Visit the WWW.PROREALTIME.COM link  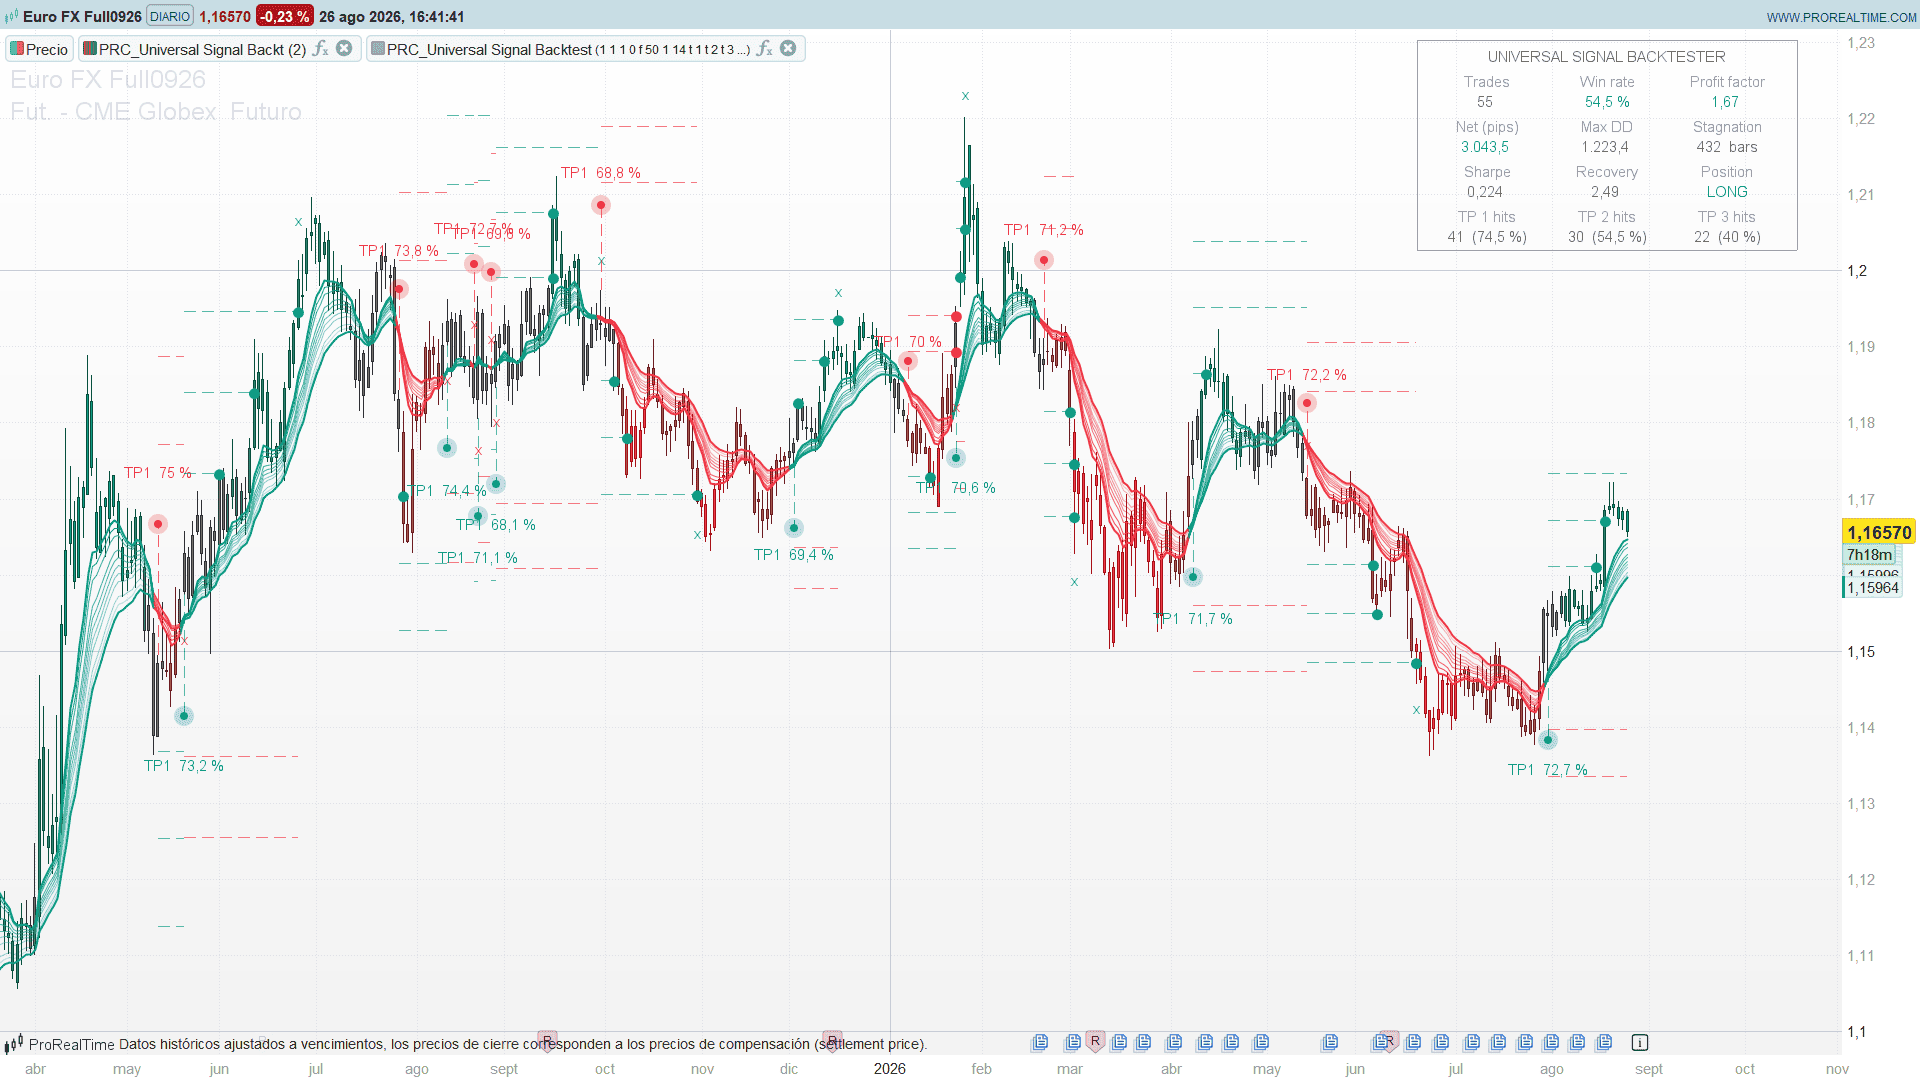[1841, 17]
